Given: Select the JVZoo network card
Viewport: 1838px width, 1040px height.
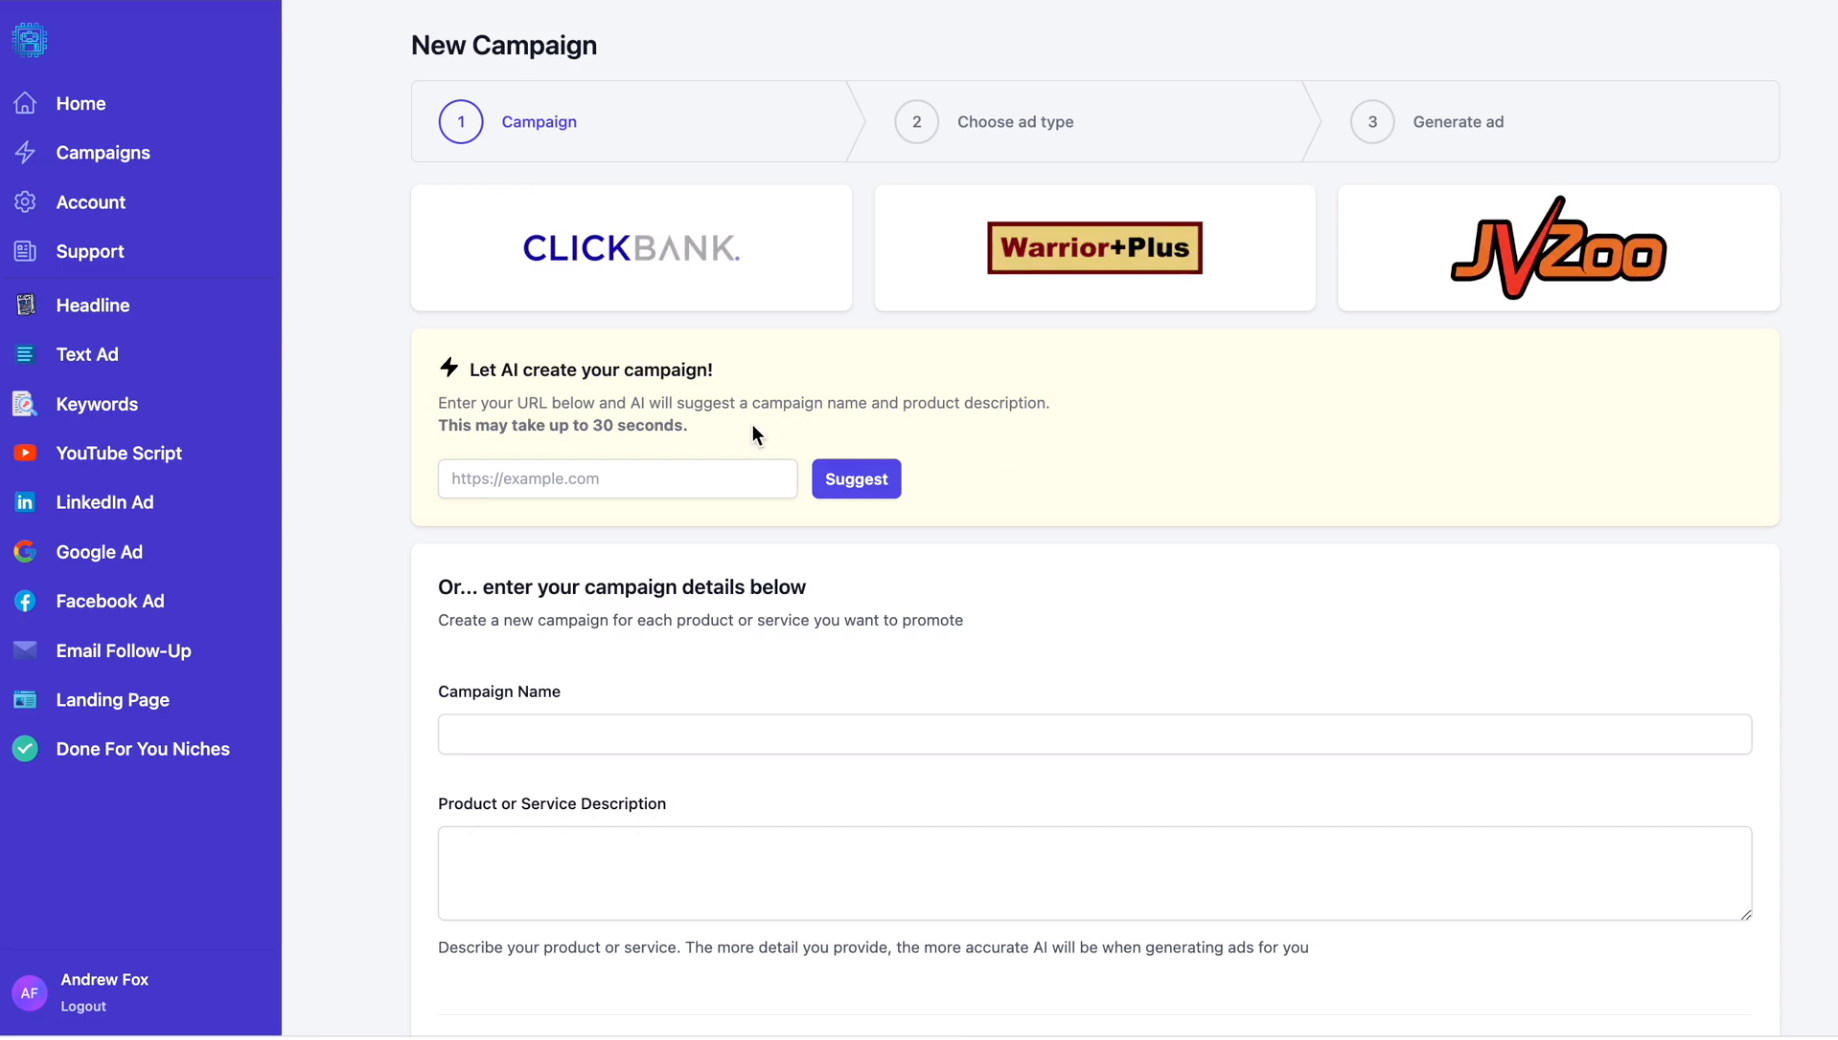Looking at the screenshot, I should 1558,248.
